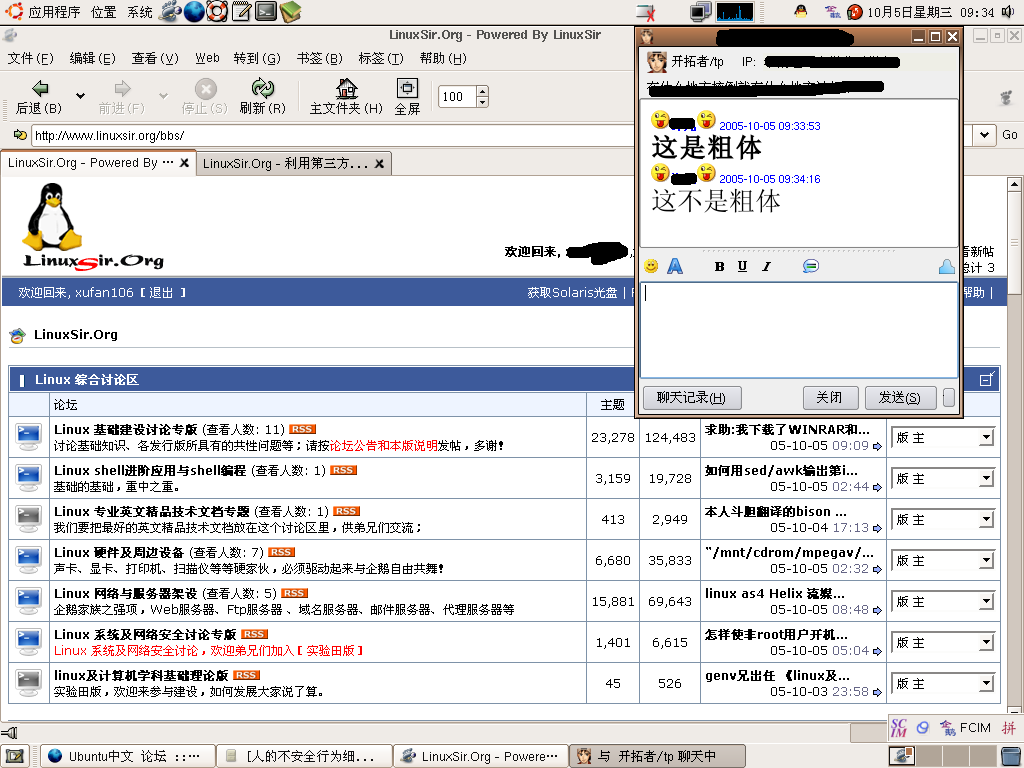Go to the home folder via 主文件夹
The height and width of the screenshot is (768, 1024).
pos(346,97)
